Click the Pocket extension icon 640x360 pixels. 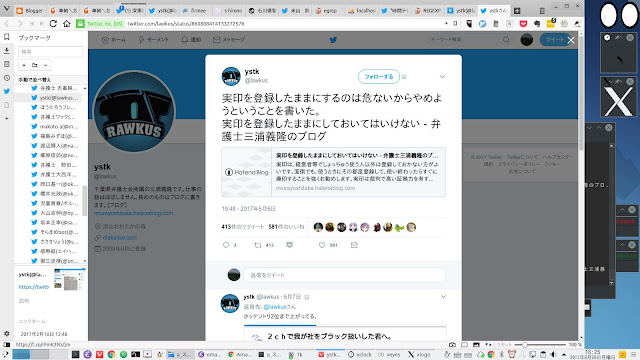tap(523, 24)
